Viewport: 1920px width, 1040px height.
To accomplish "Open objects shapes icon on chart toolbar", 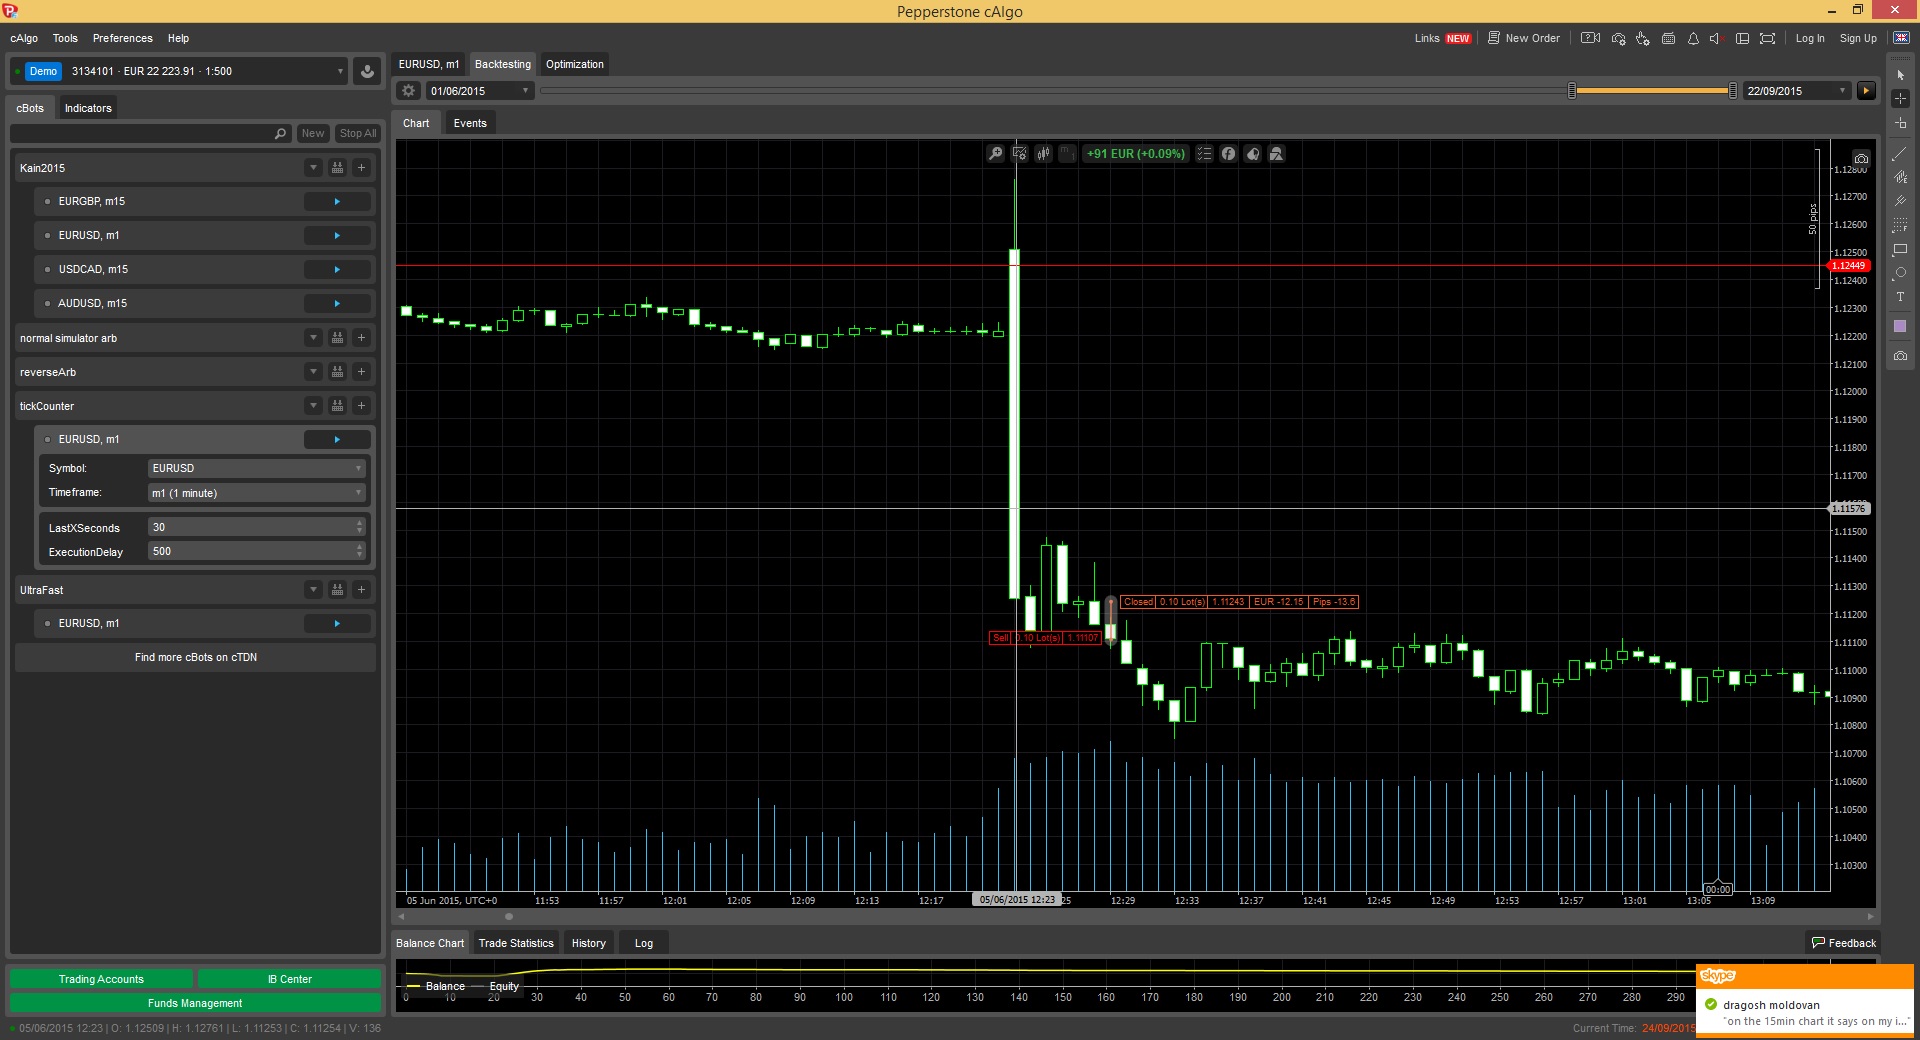I will 1276,154.
